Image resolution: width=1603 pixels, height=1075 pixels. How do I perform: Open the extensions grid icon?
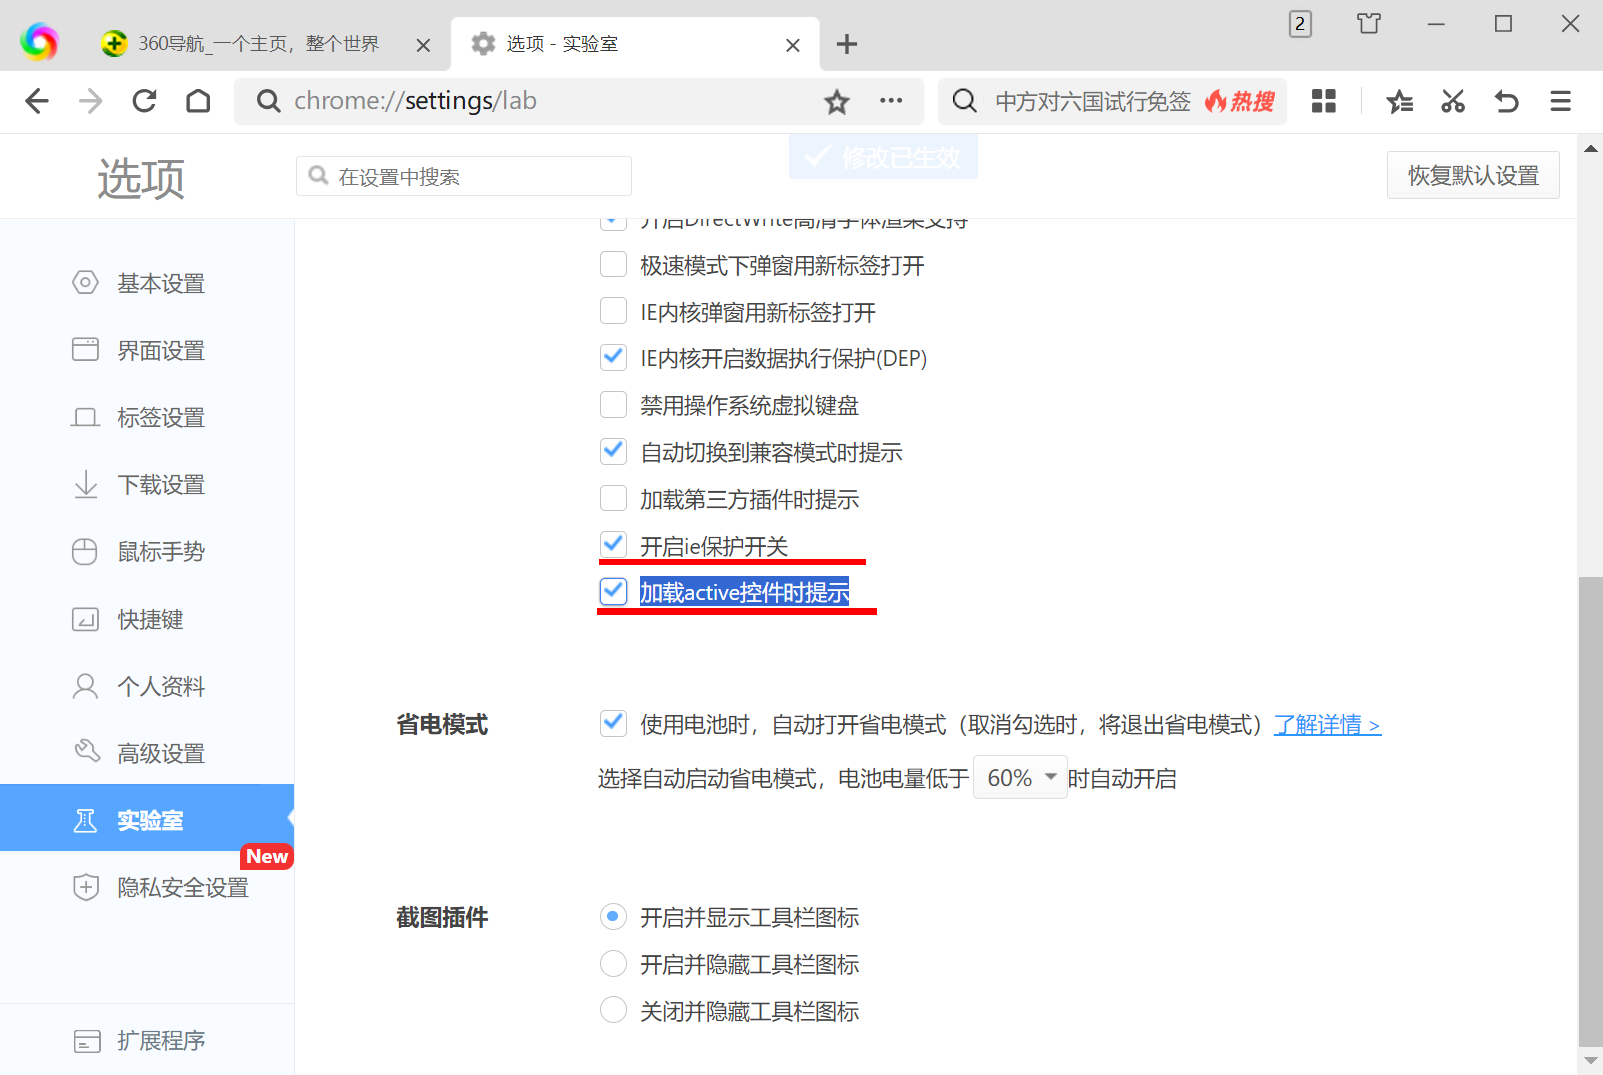point(1324,101)
